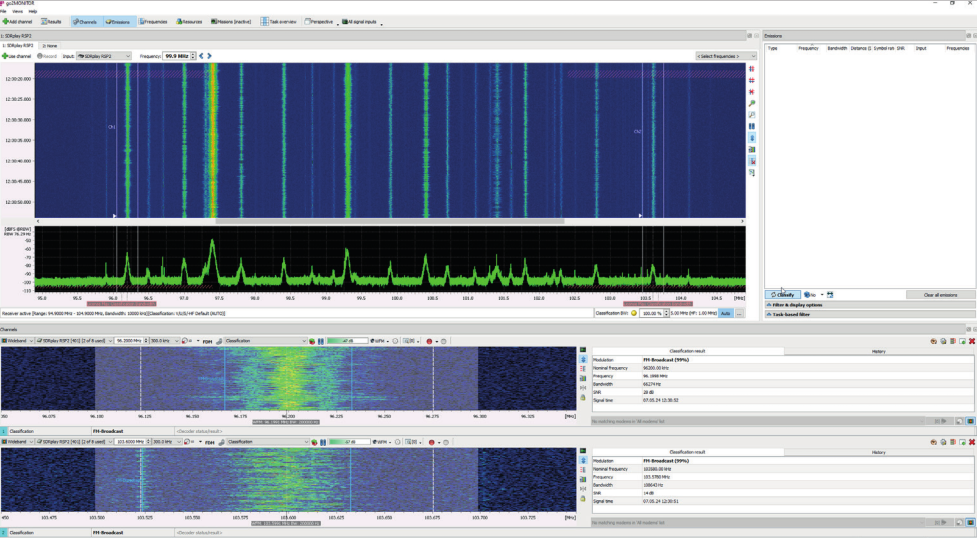Close first channel with red X
The height and width of the screenshot is (538, 977).
click(971, 341)
